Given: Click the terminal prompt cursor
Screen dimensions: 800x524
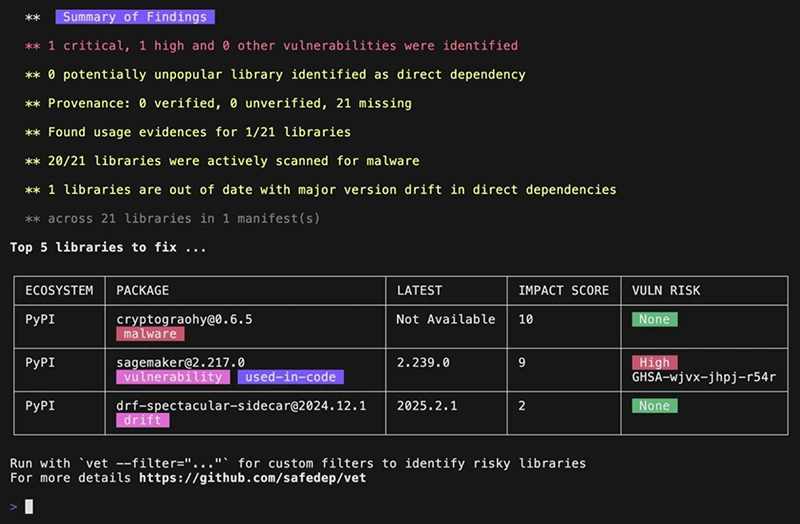Looking at the screenshot, I should tap(29, 507).
